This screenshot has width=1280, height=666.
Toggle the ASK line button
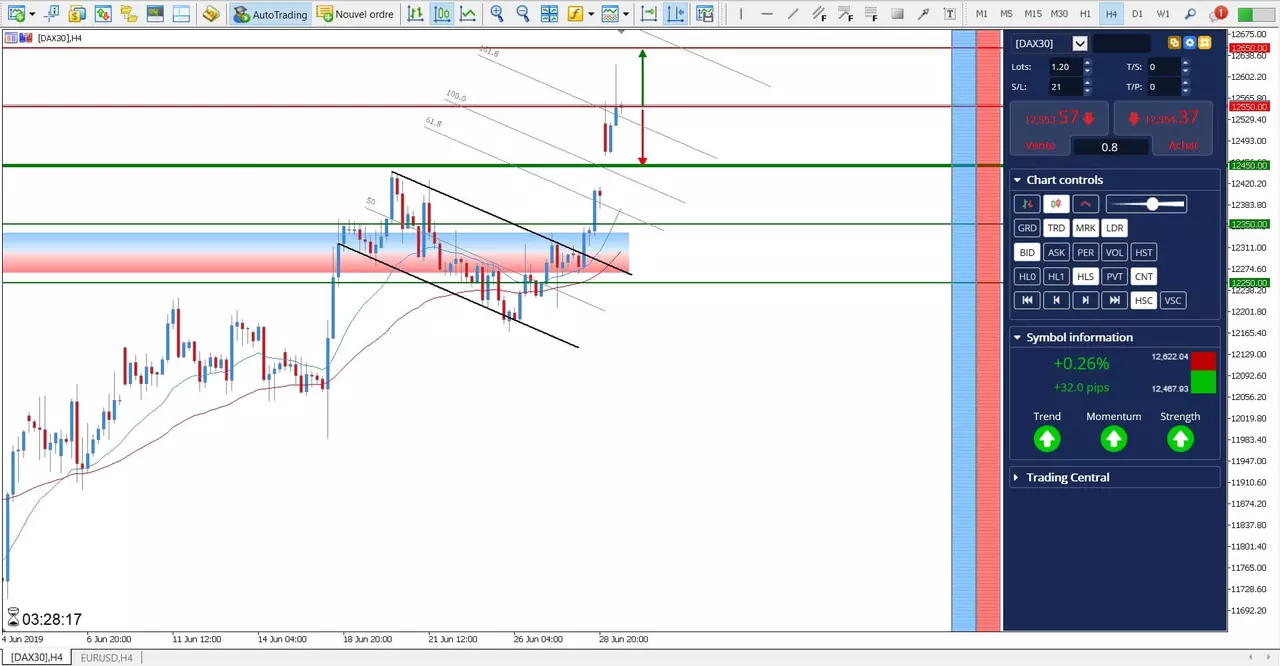(x=1056, y=252)
